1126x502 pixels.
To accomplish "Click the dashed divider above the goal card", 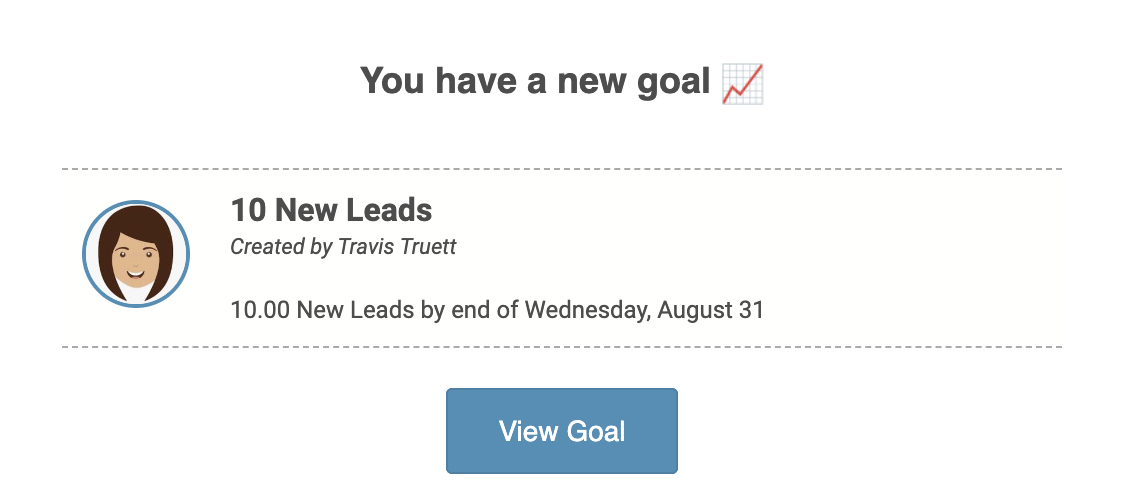I will (x=562, y=169).
